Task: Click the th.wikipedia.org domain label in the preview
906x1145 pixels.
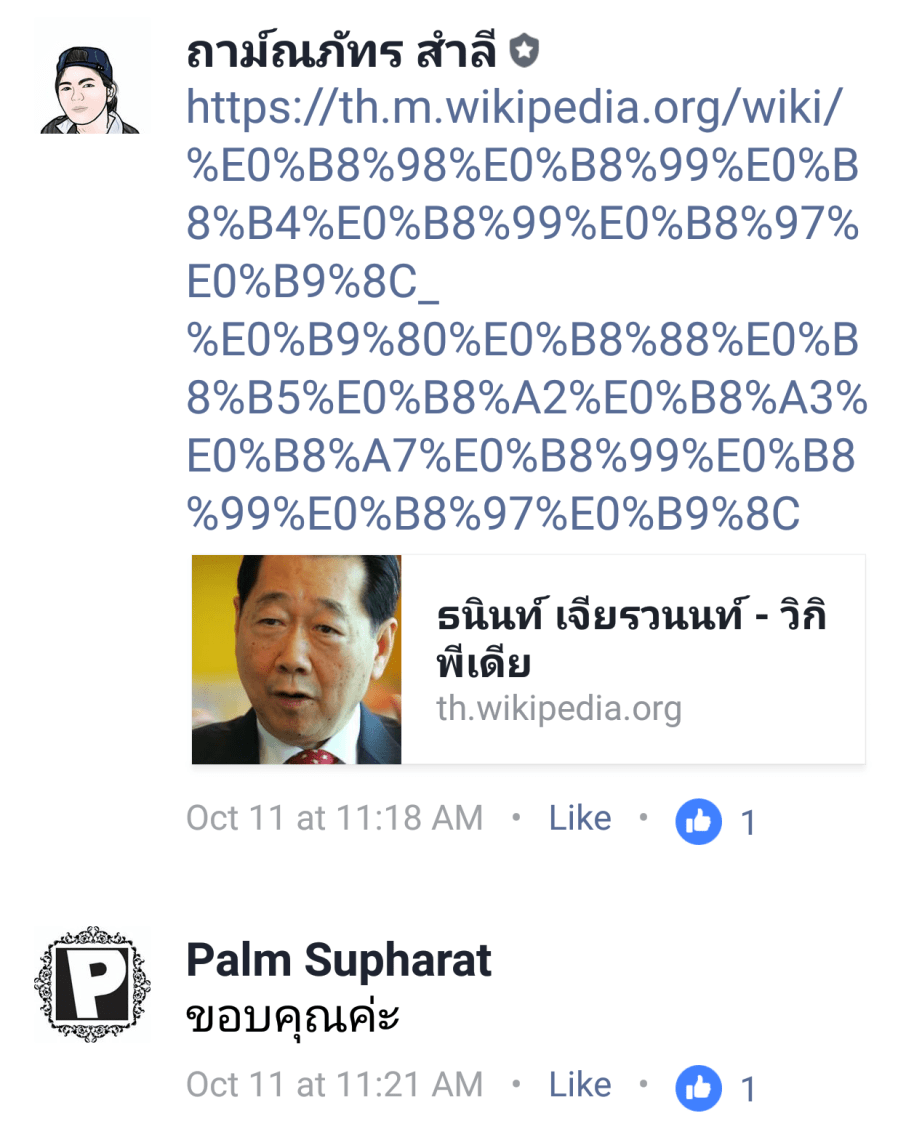Action: (559, 708)
